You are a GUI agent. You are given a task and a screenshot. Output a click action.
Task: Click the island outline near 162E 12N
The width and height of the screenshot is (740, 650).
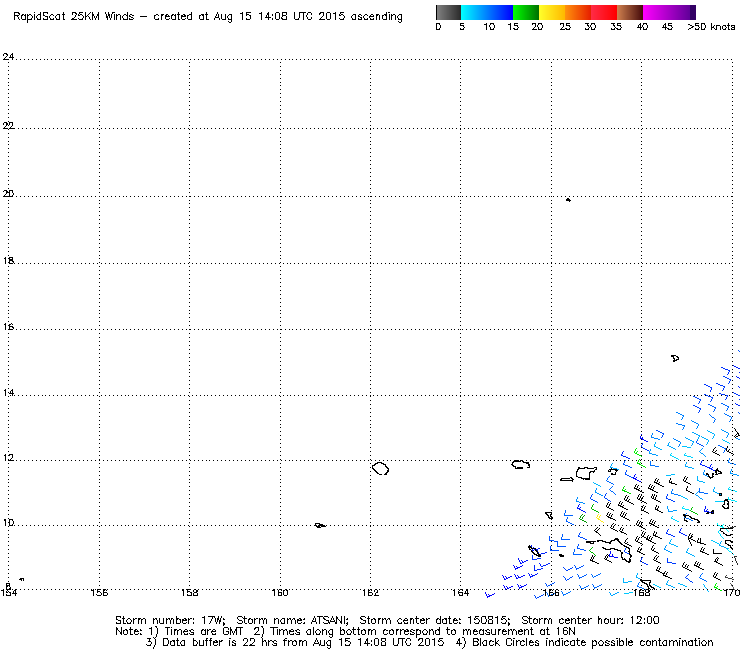coord(380,468)
